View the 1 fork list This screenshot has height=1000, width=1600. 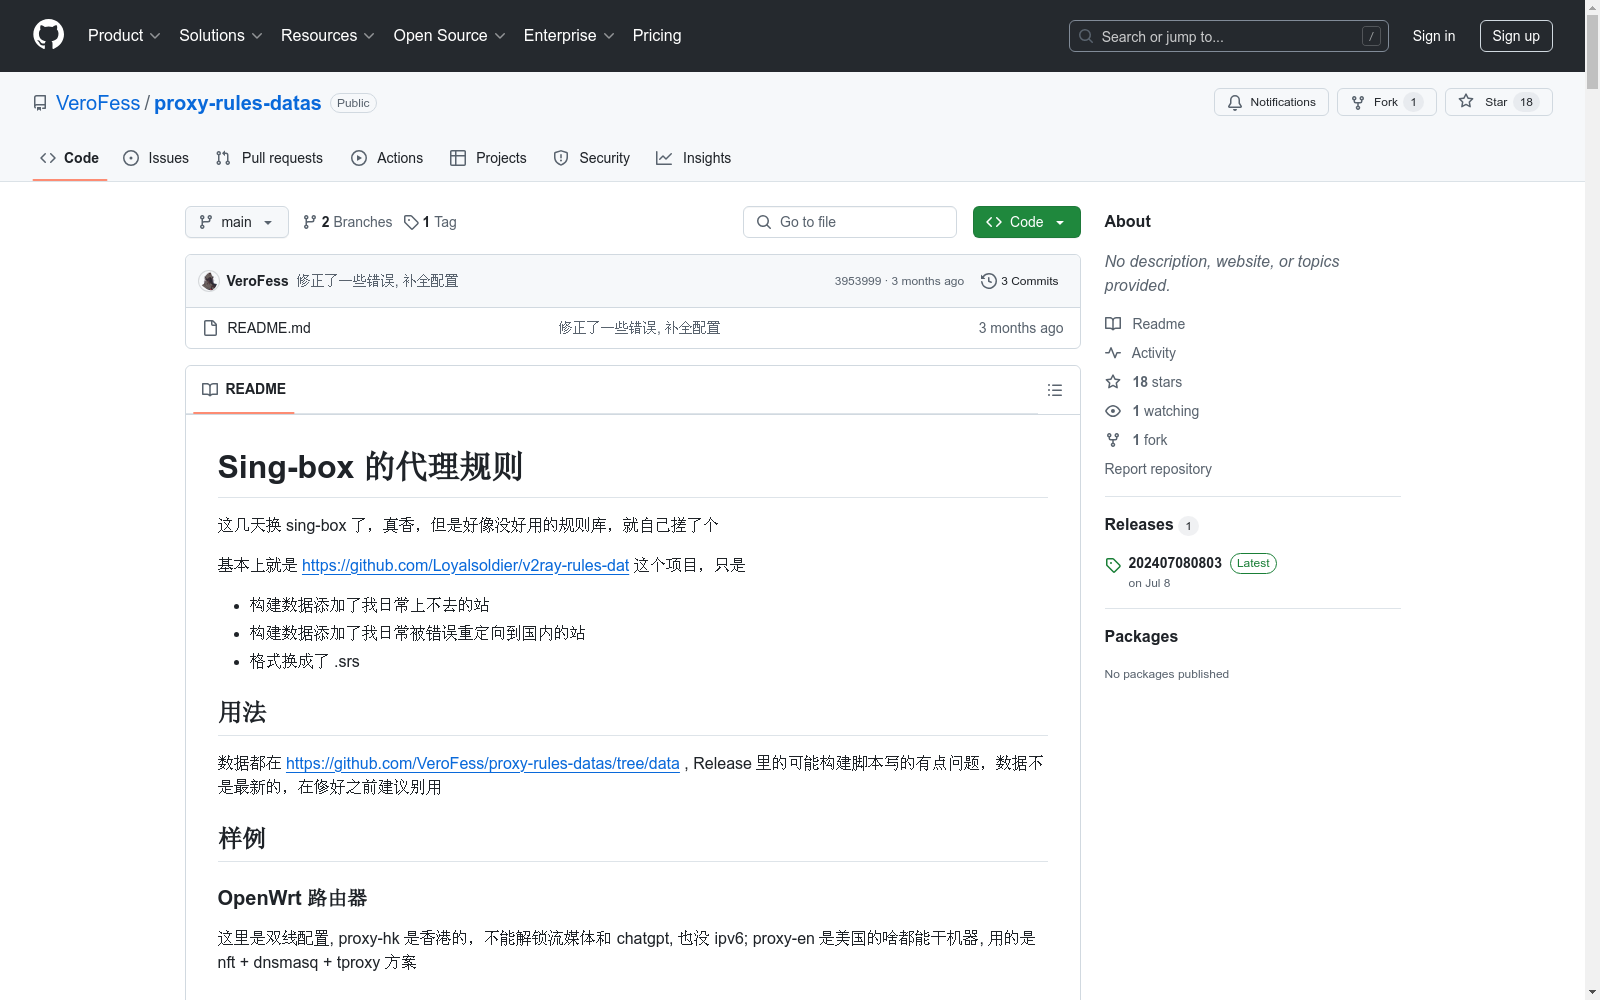1136,440
